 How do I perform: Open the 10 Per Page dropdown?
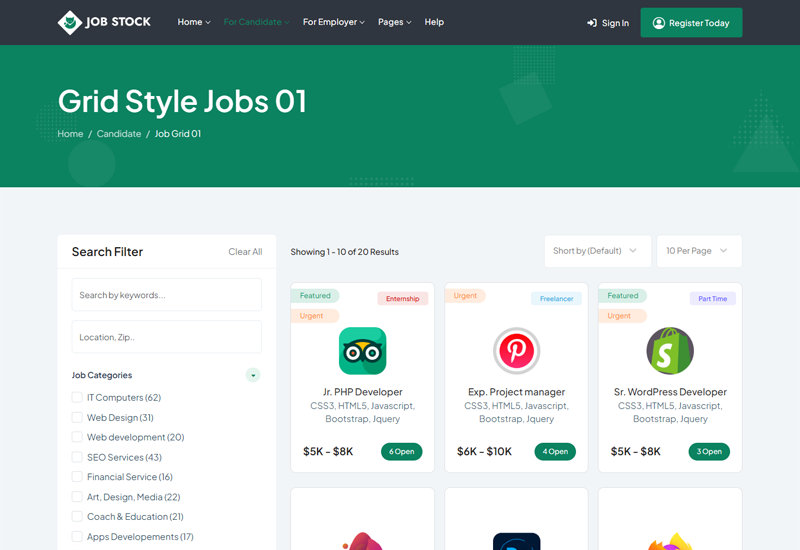tap(699, 251)
